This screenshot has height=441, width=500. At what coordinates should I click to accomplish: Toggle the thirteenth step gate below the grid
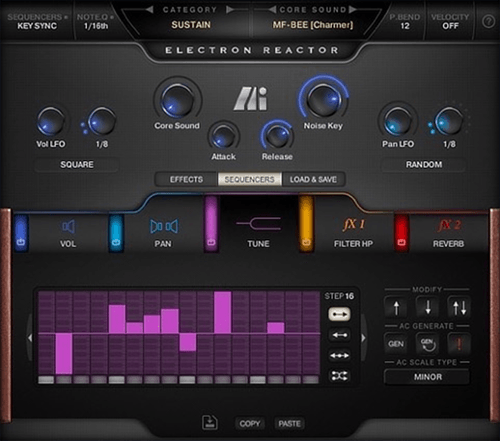click(258, 379)
